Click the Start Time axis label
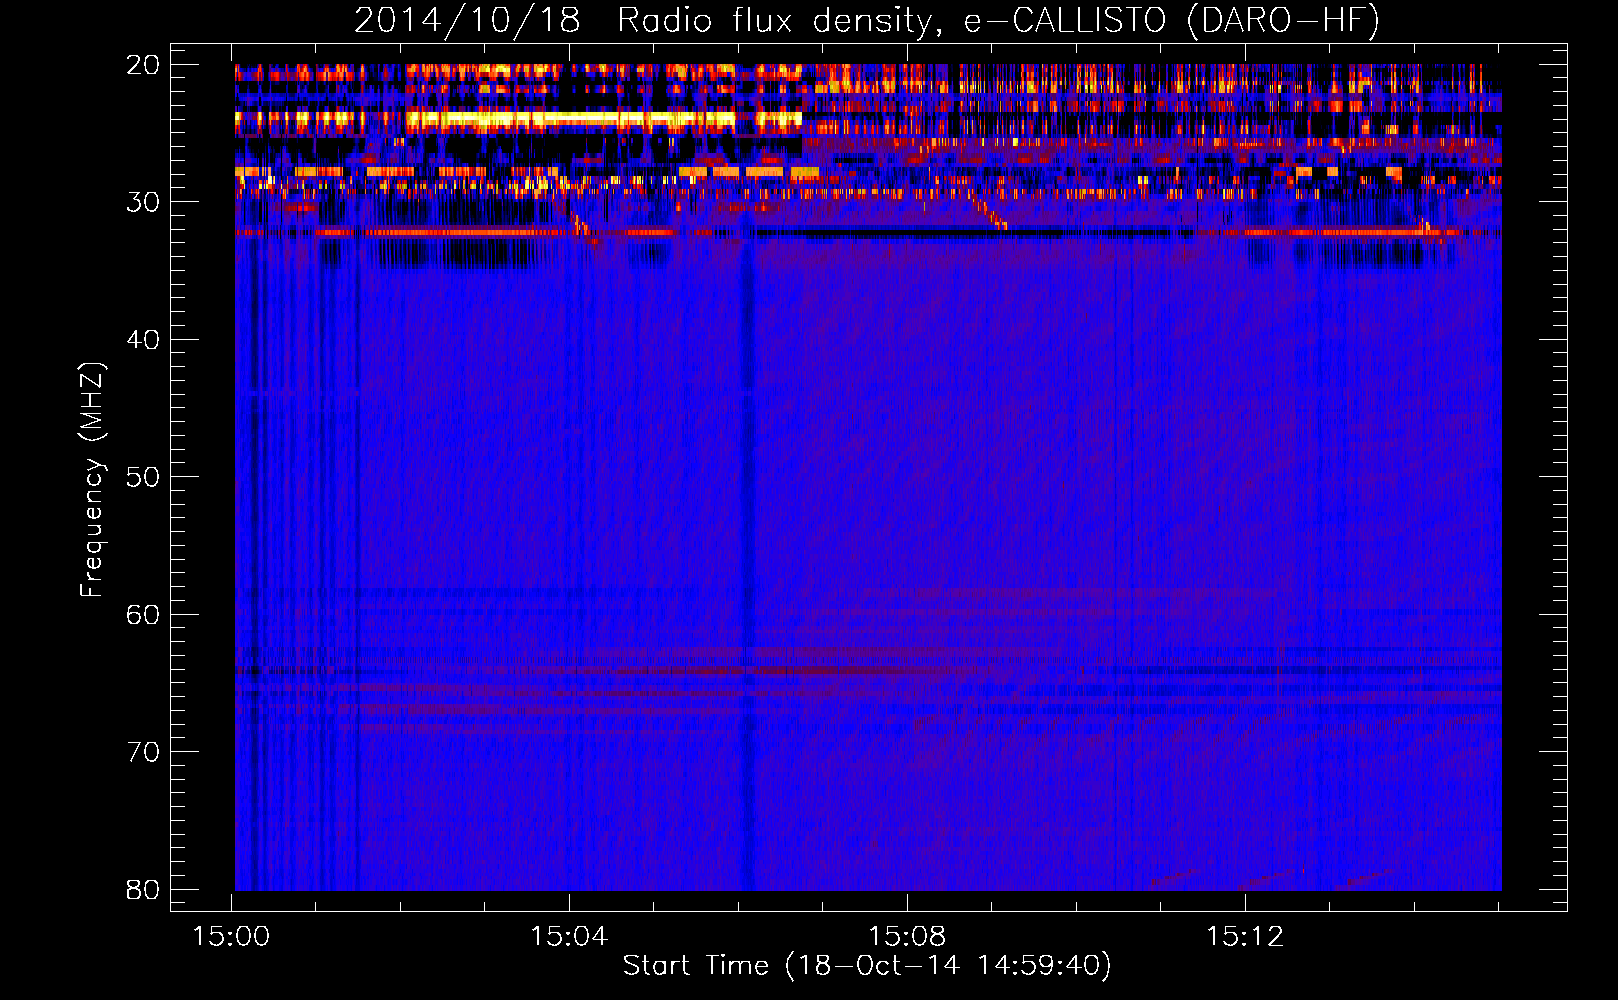Screen dimensions: 1618x1000 tap(867, 966)
